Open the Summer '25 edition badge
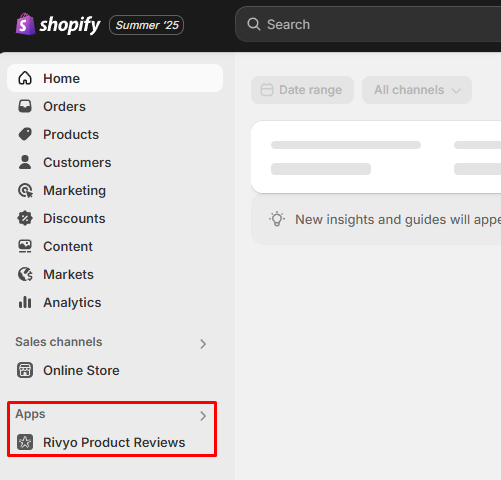This screenshot has width=501, height=480. coord(147,25)
